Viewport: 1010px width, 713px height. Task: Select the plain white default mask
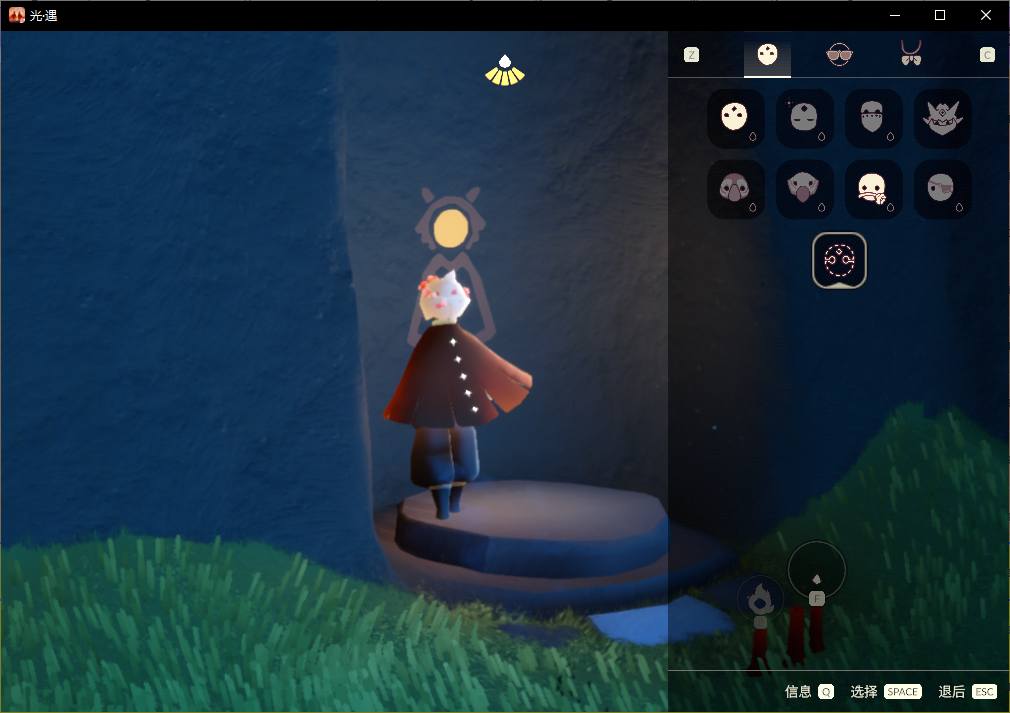735,119
